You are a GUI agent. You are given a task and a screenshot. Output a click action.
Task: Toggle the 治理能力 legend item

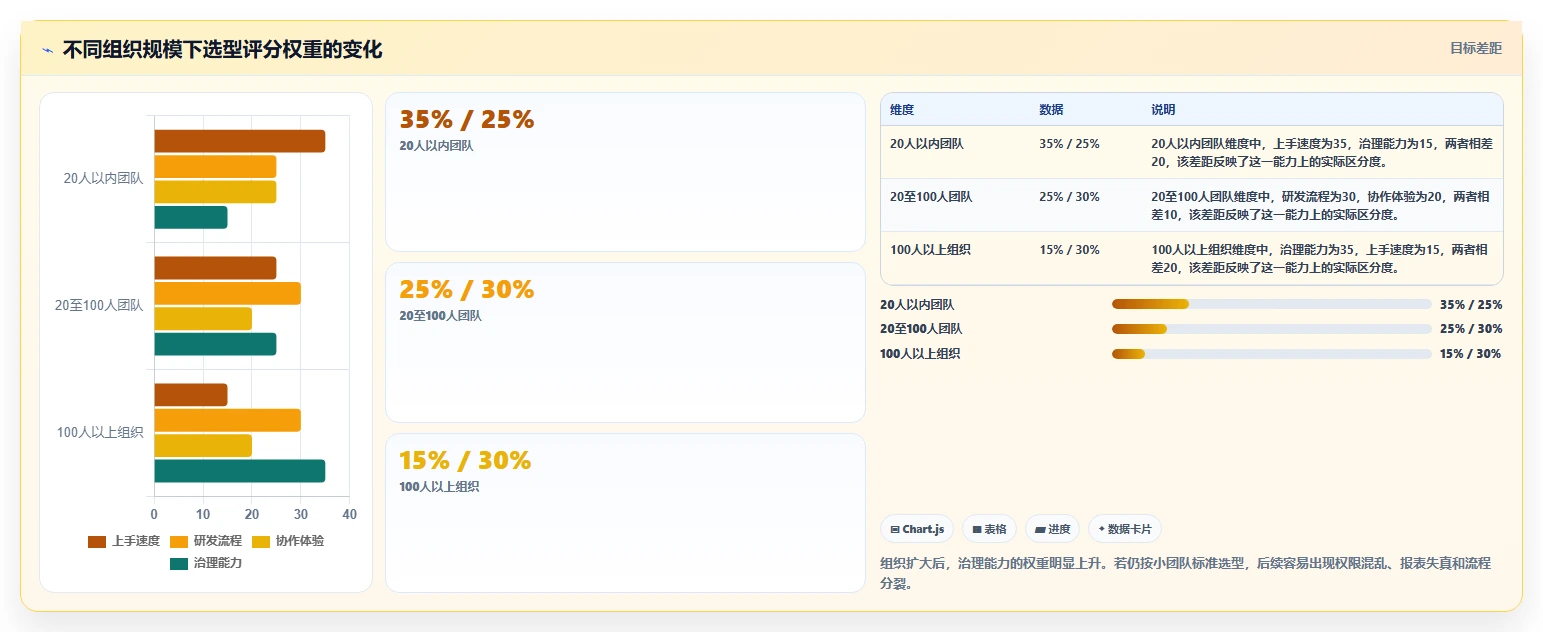tap(206, 563)
